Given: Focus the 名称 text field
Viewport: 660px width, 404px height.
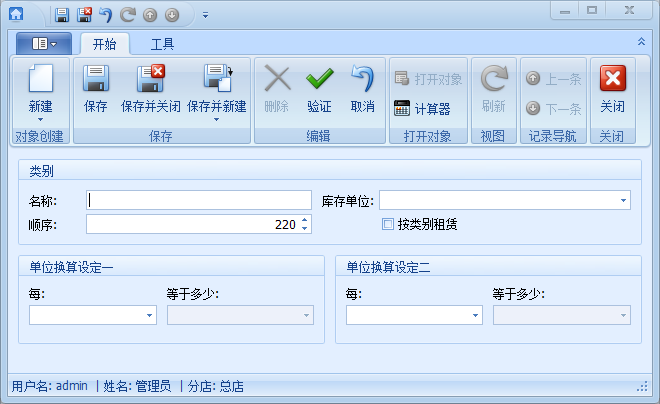Looking at the screenshot, I should tap(199, 200).
